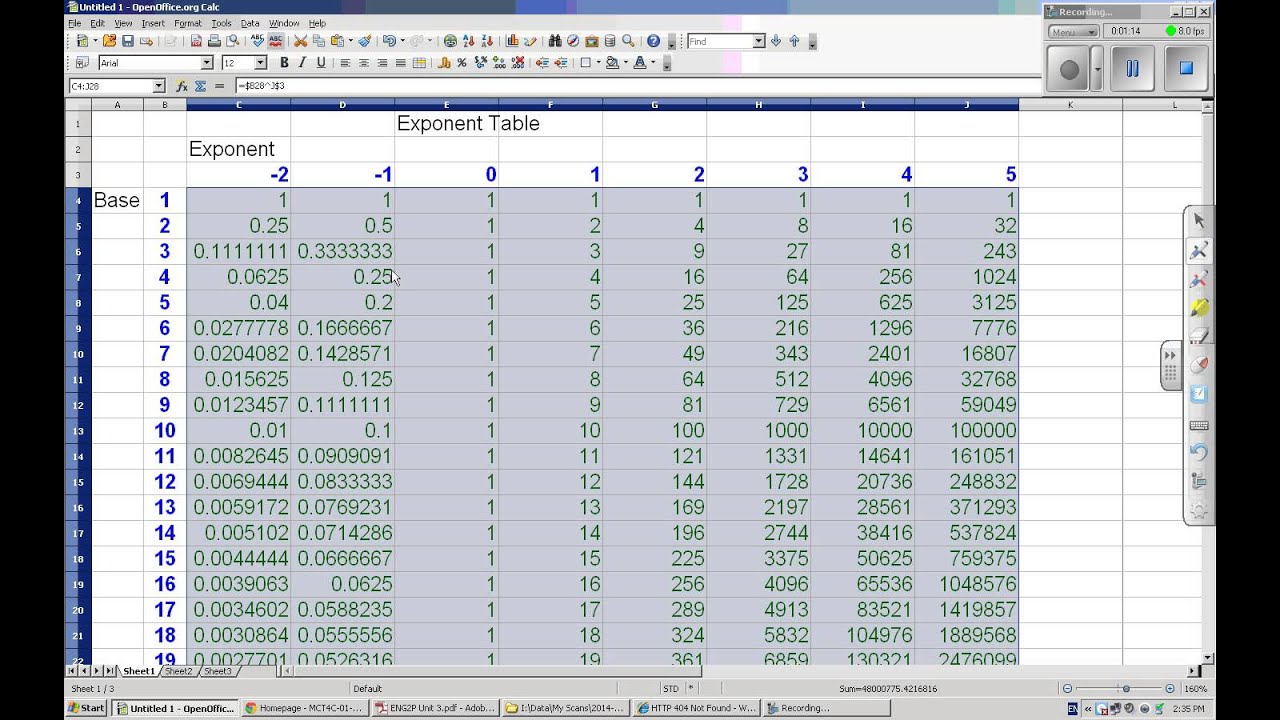Sort the selection in descending order
This screenshot has height=720, width=1280.
click(487, 41)
